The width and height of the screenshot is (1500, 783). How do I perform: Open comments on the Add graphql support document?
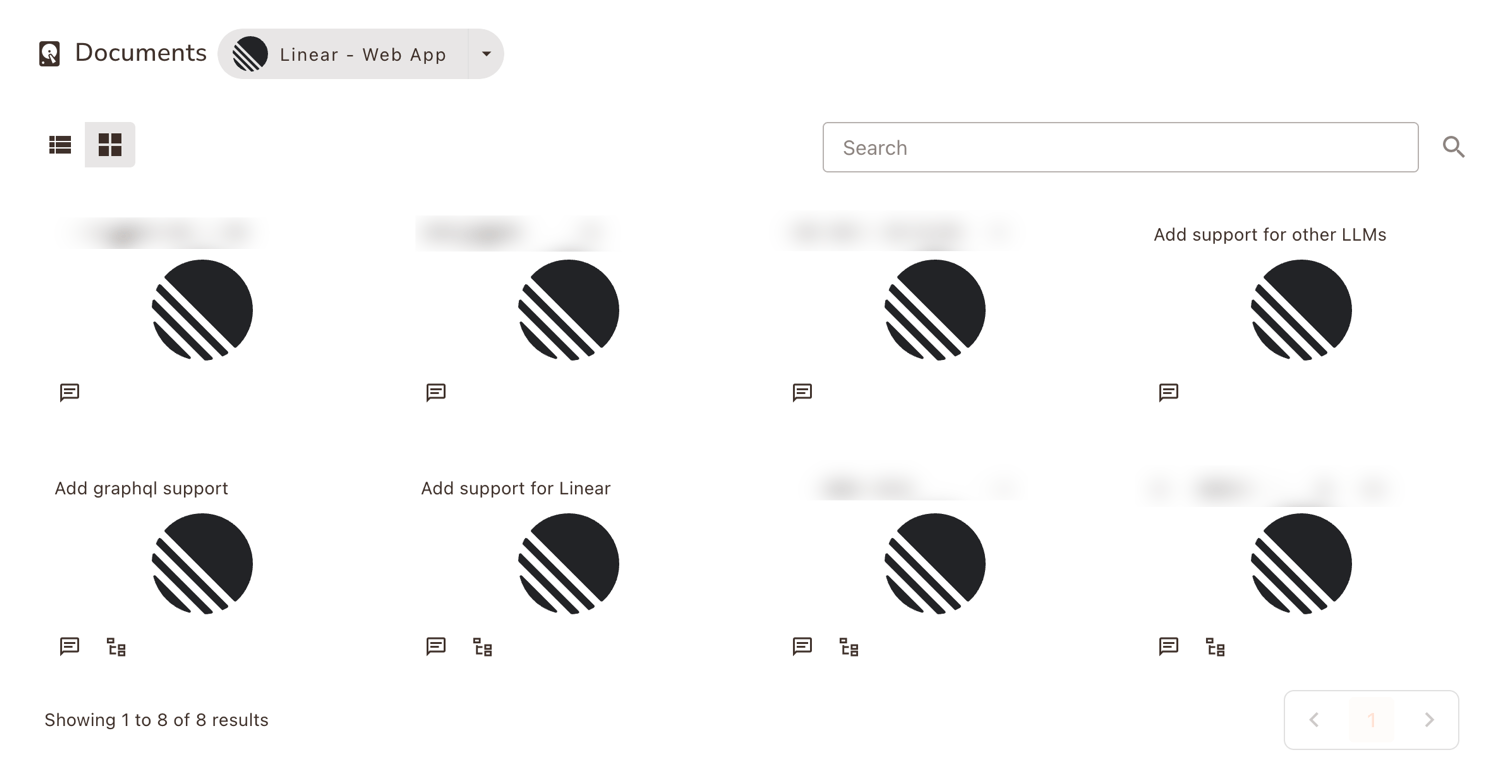click(68, 646)
